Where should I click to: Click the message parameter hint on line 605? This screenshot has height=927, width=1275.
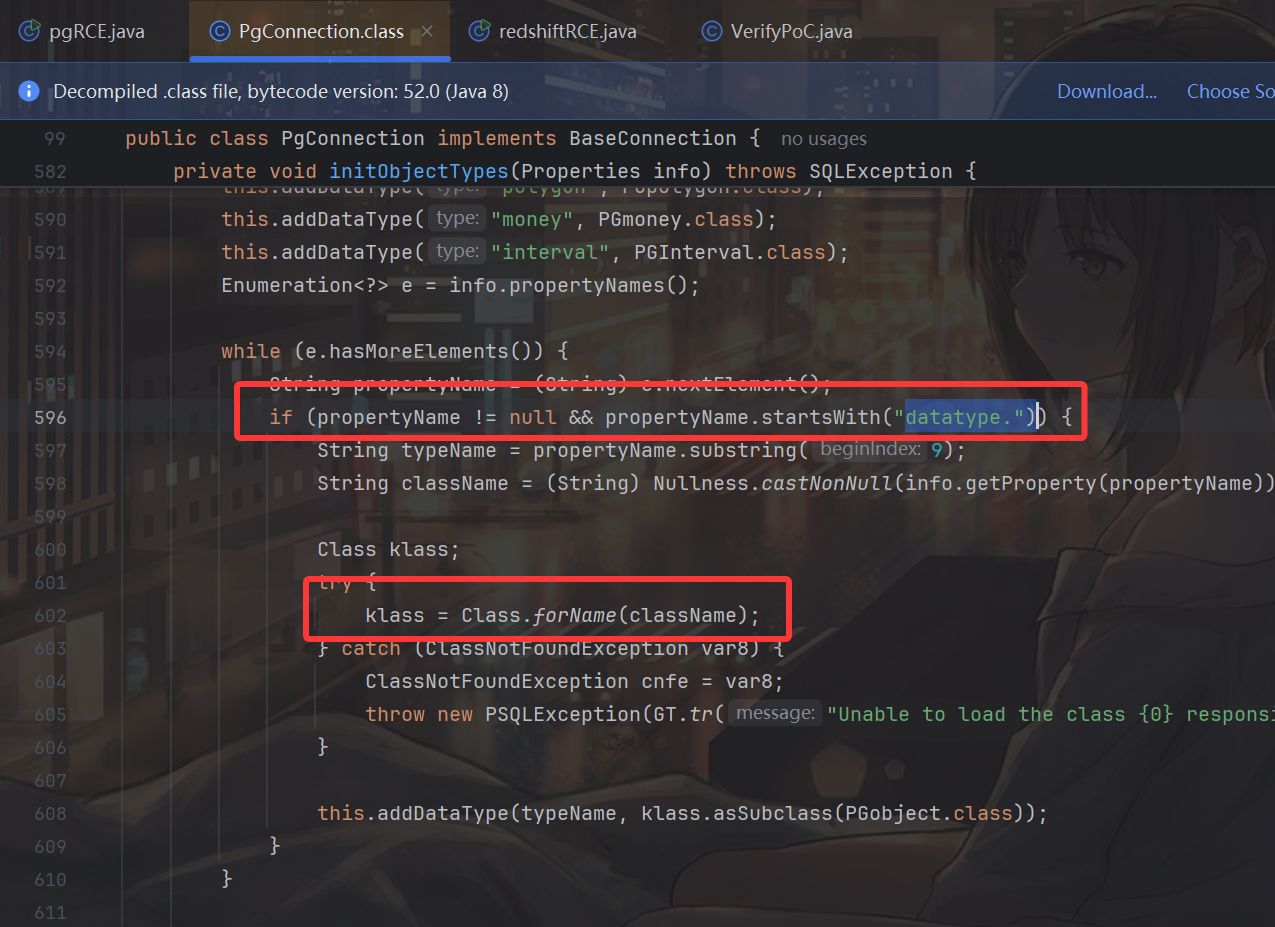click(x=775, y=714)
